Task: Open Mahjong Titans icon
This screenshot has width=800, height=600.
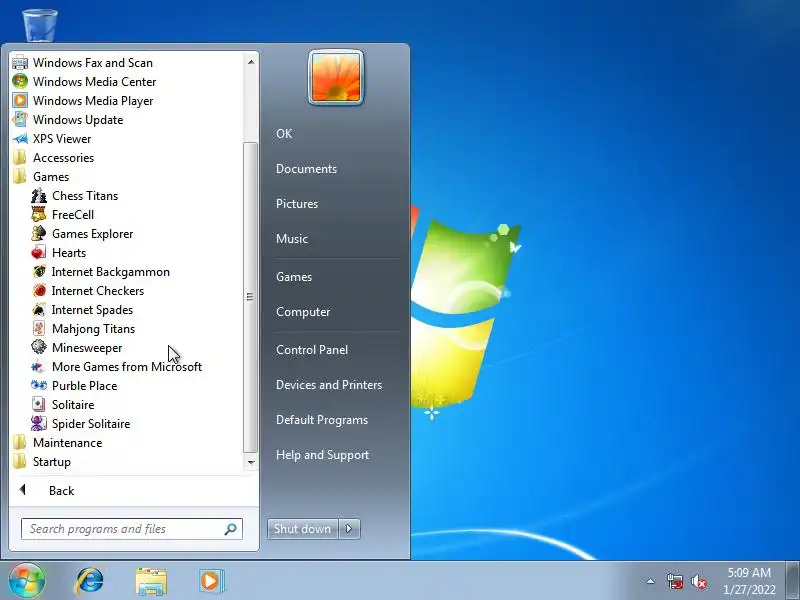Action: 39,329
